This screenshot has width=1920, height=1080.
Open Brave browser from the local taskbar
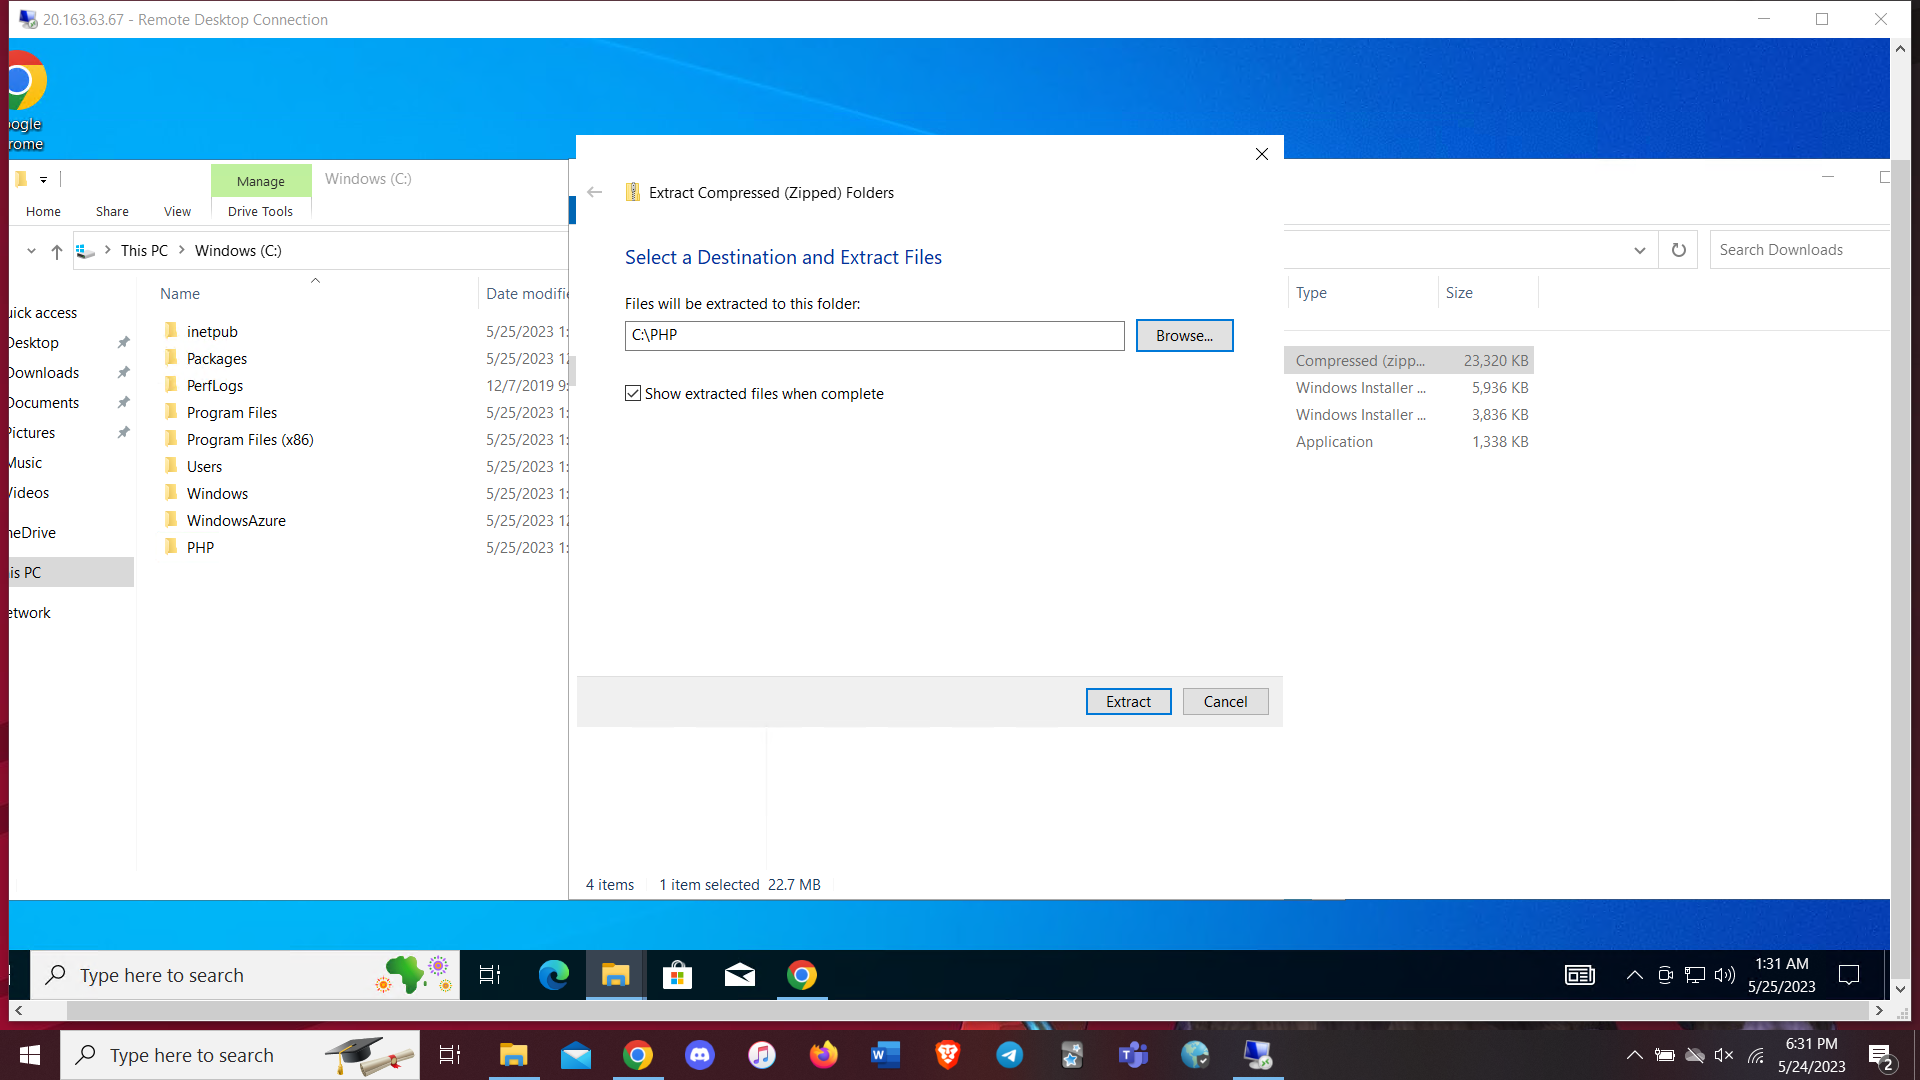point(948,1055)
